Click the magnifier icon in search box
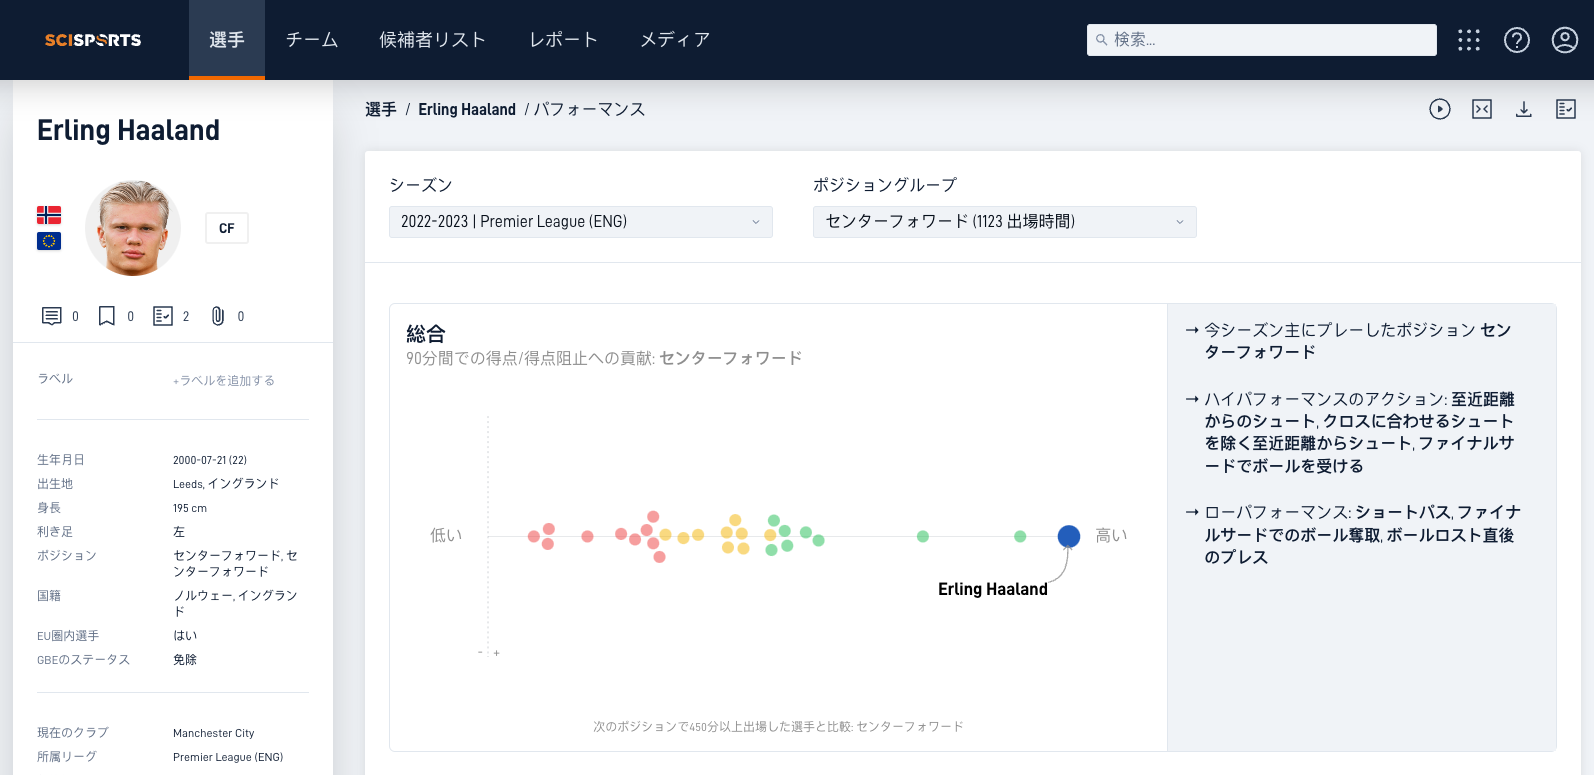This screenshot has width=1594, height=775. pyautogui.click(x=1101, y=40)
